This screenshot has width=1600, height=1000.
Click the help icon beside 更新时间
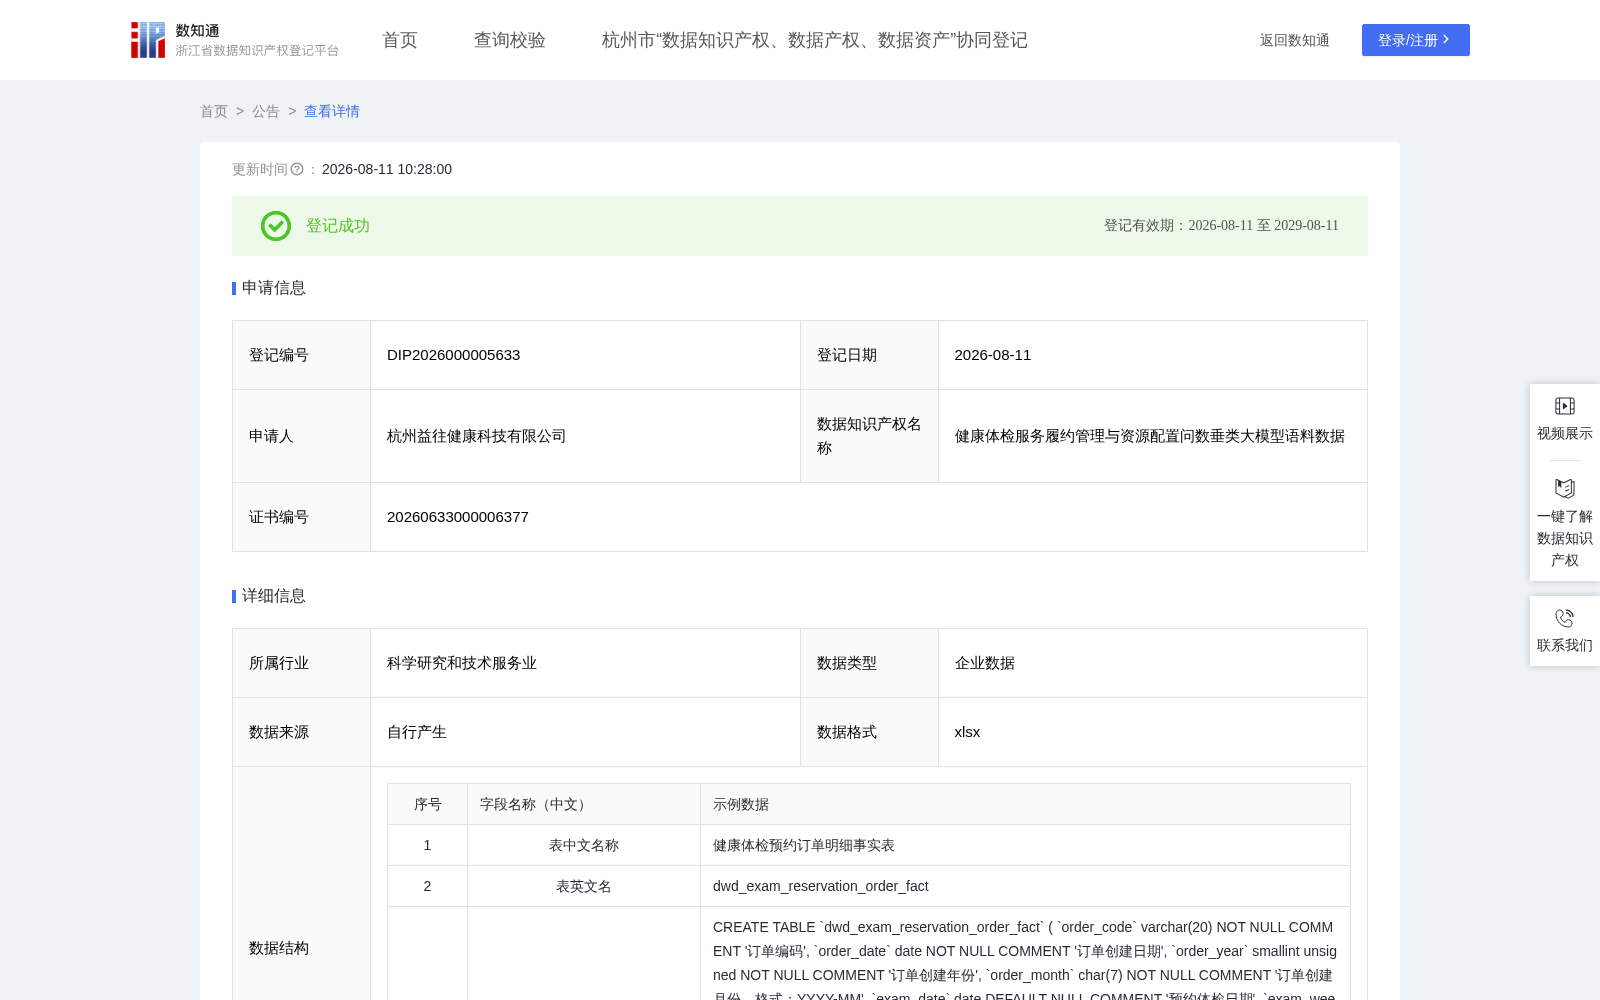(x=297, y=169)
